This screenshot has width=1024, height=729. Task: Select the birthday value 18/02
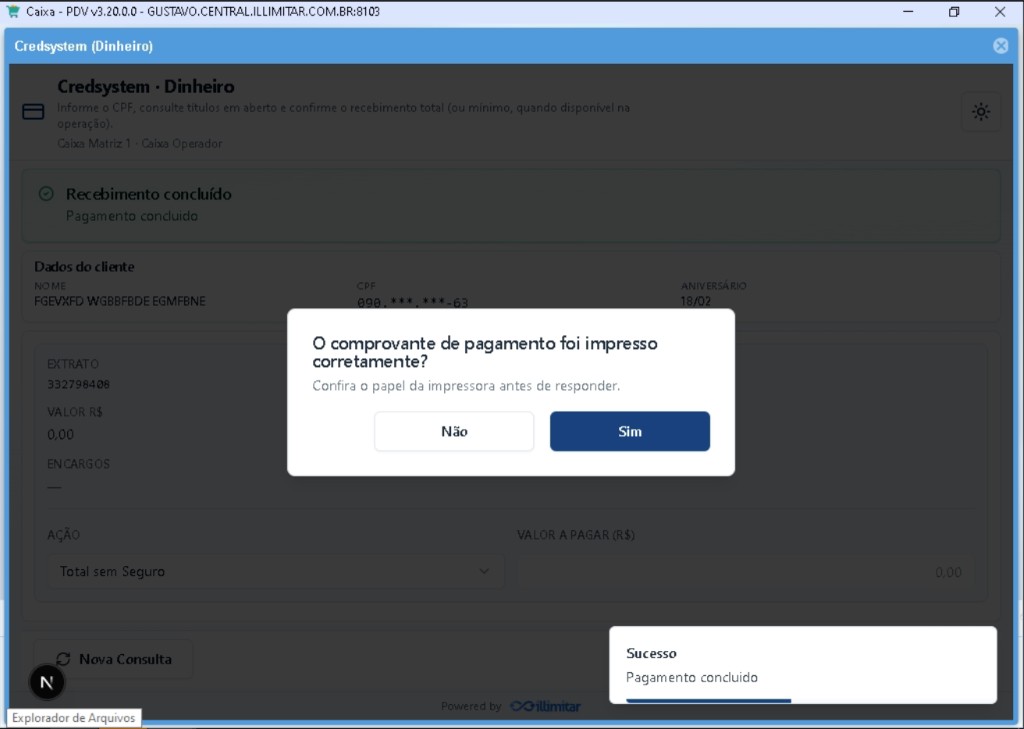[696, 301]
